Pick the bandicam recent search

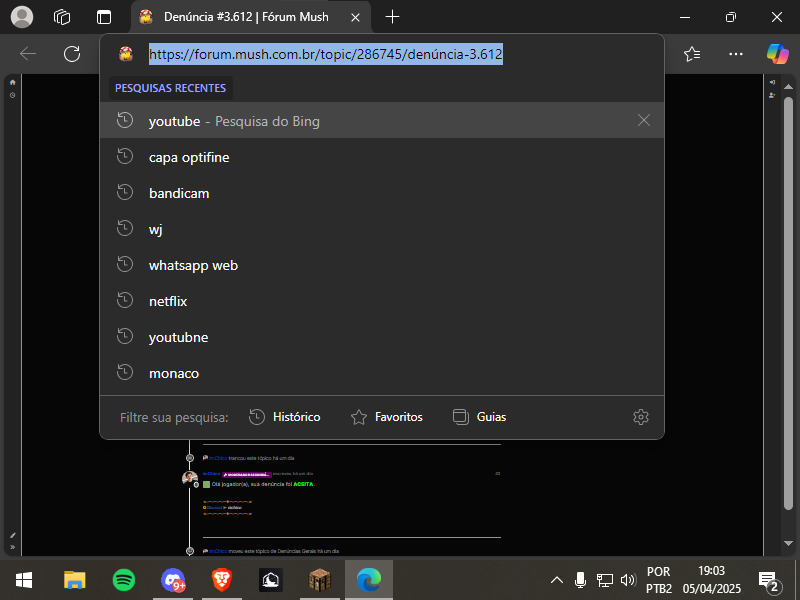point(382,193)
